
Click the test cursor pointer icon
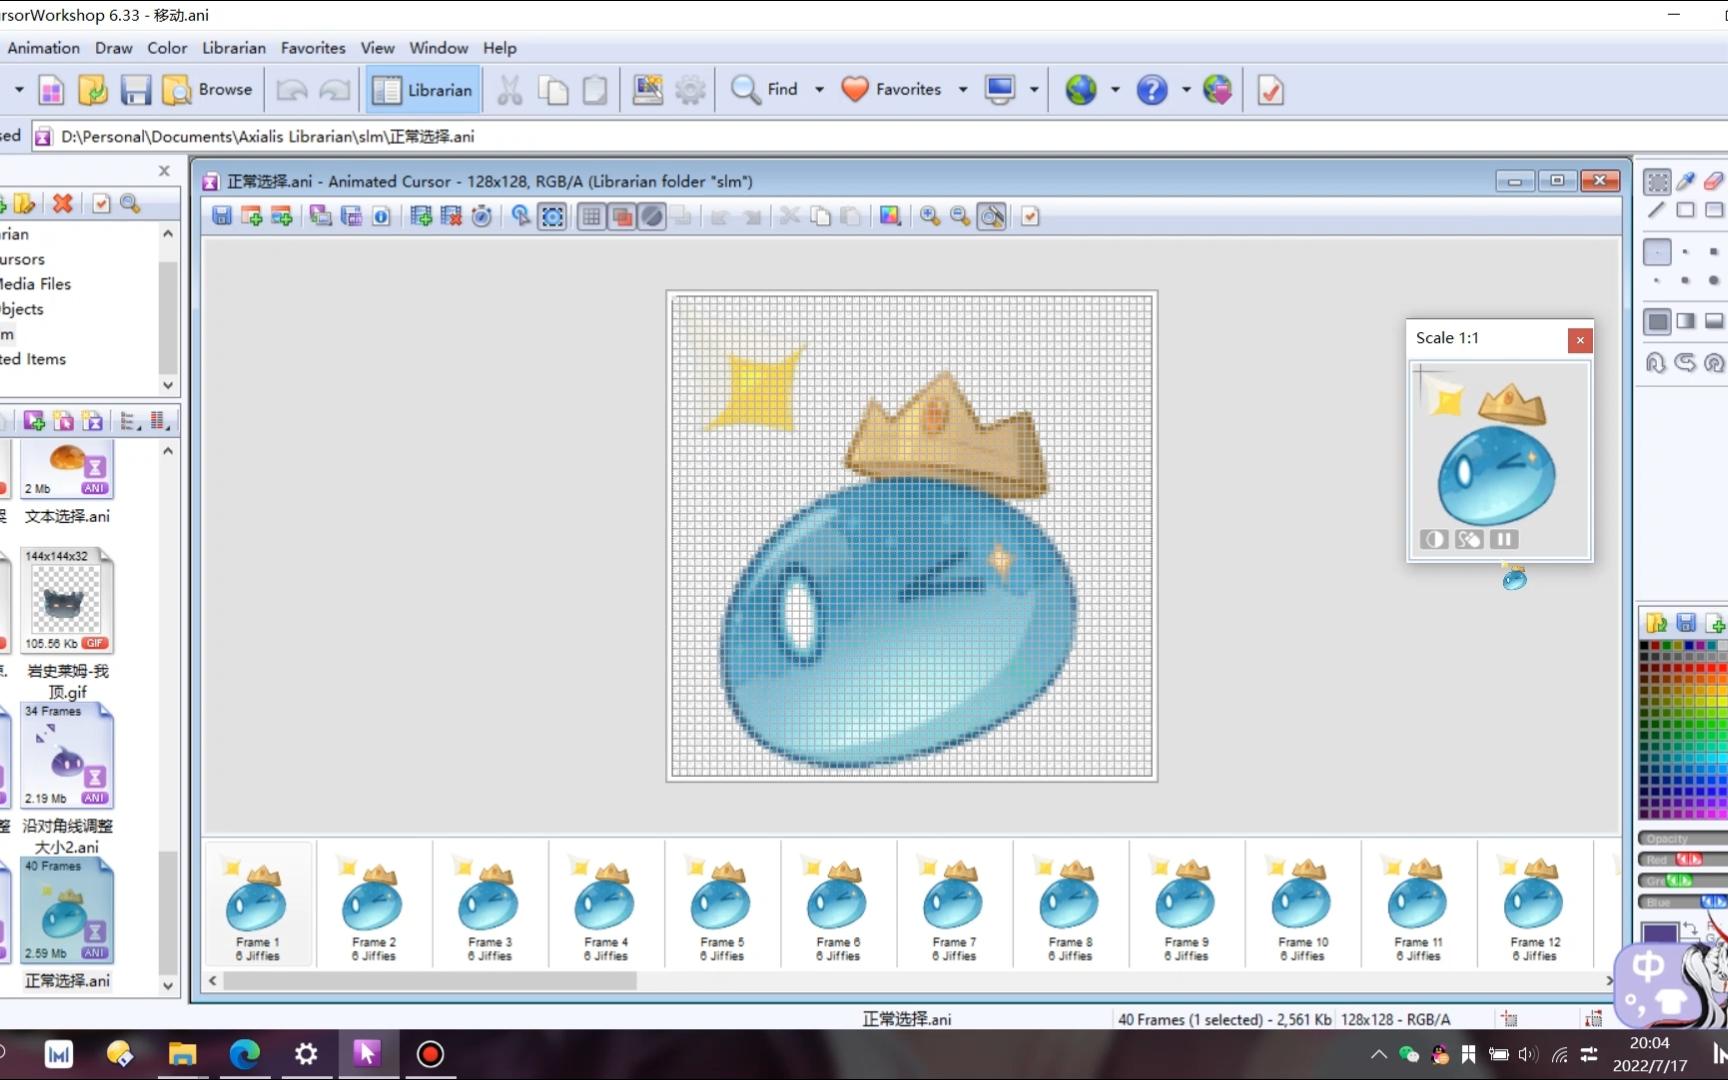521,216
